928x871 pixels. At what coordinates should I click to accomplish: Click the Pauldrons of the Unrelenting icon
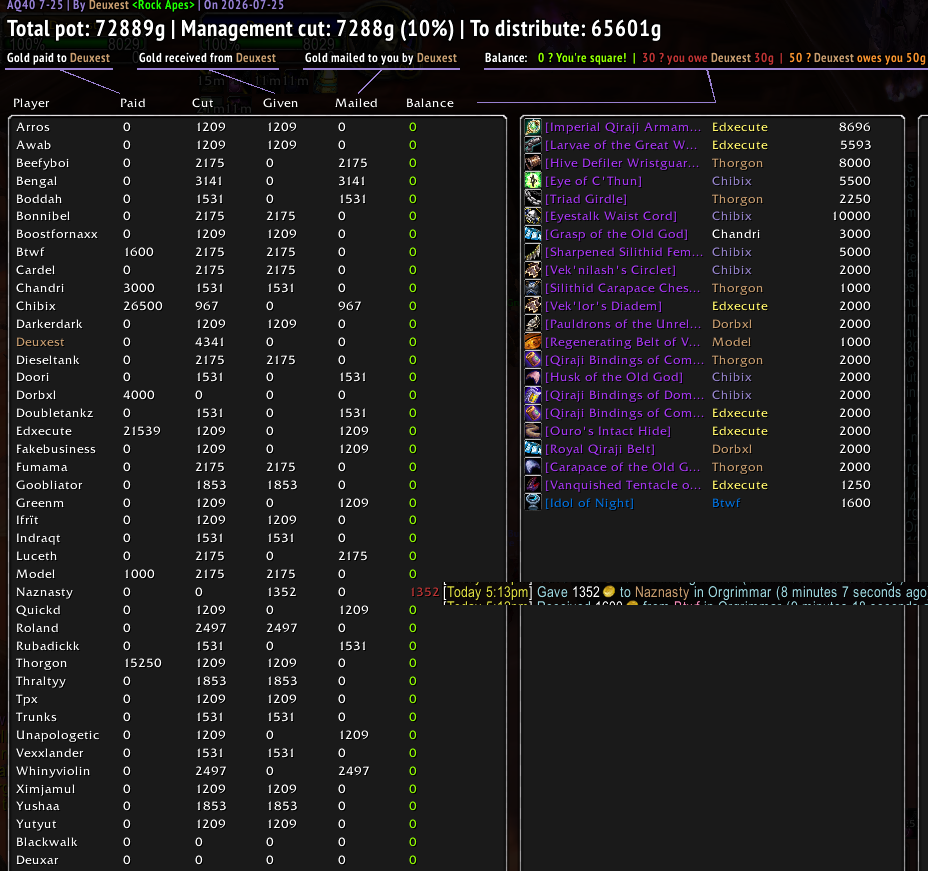pyautogui.click(x=533, y=324)
